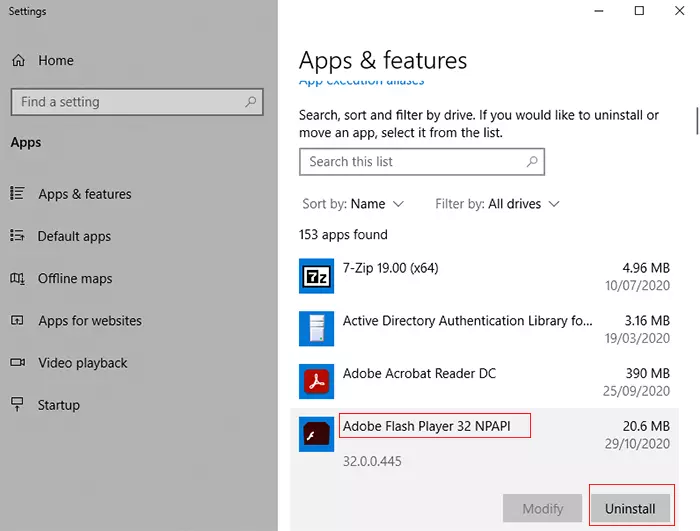This screenshot has height=531, width=700.
Task: Click the Adobe Acrobat Reader DC icon
Action: [x=317, y=381]
